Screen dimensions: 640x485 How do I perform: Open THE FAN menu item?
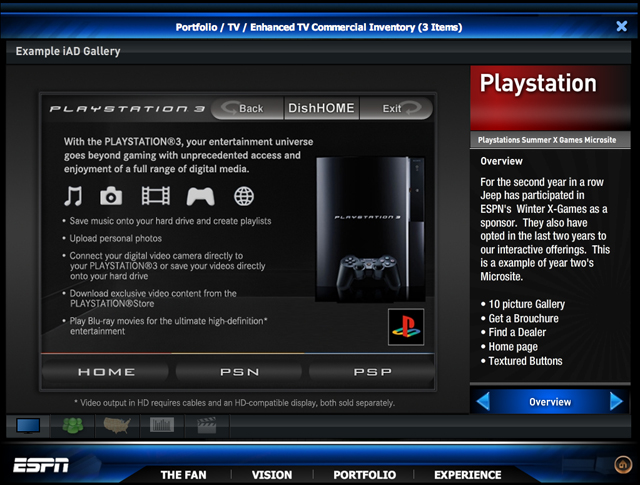click(183, 475)
